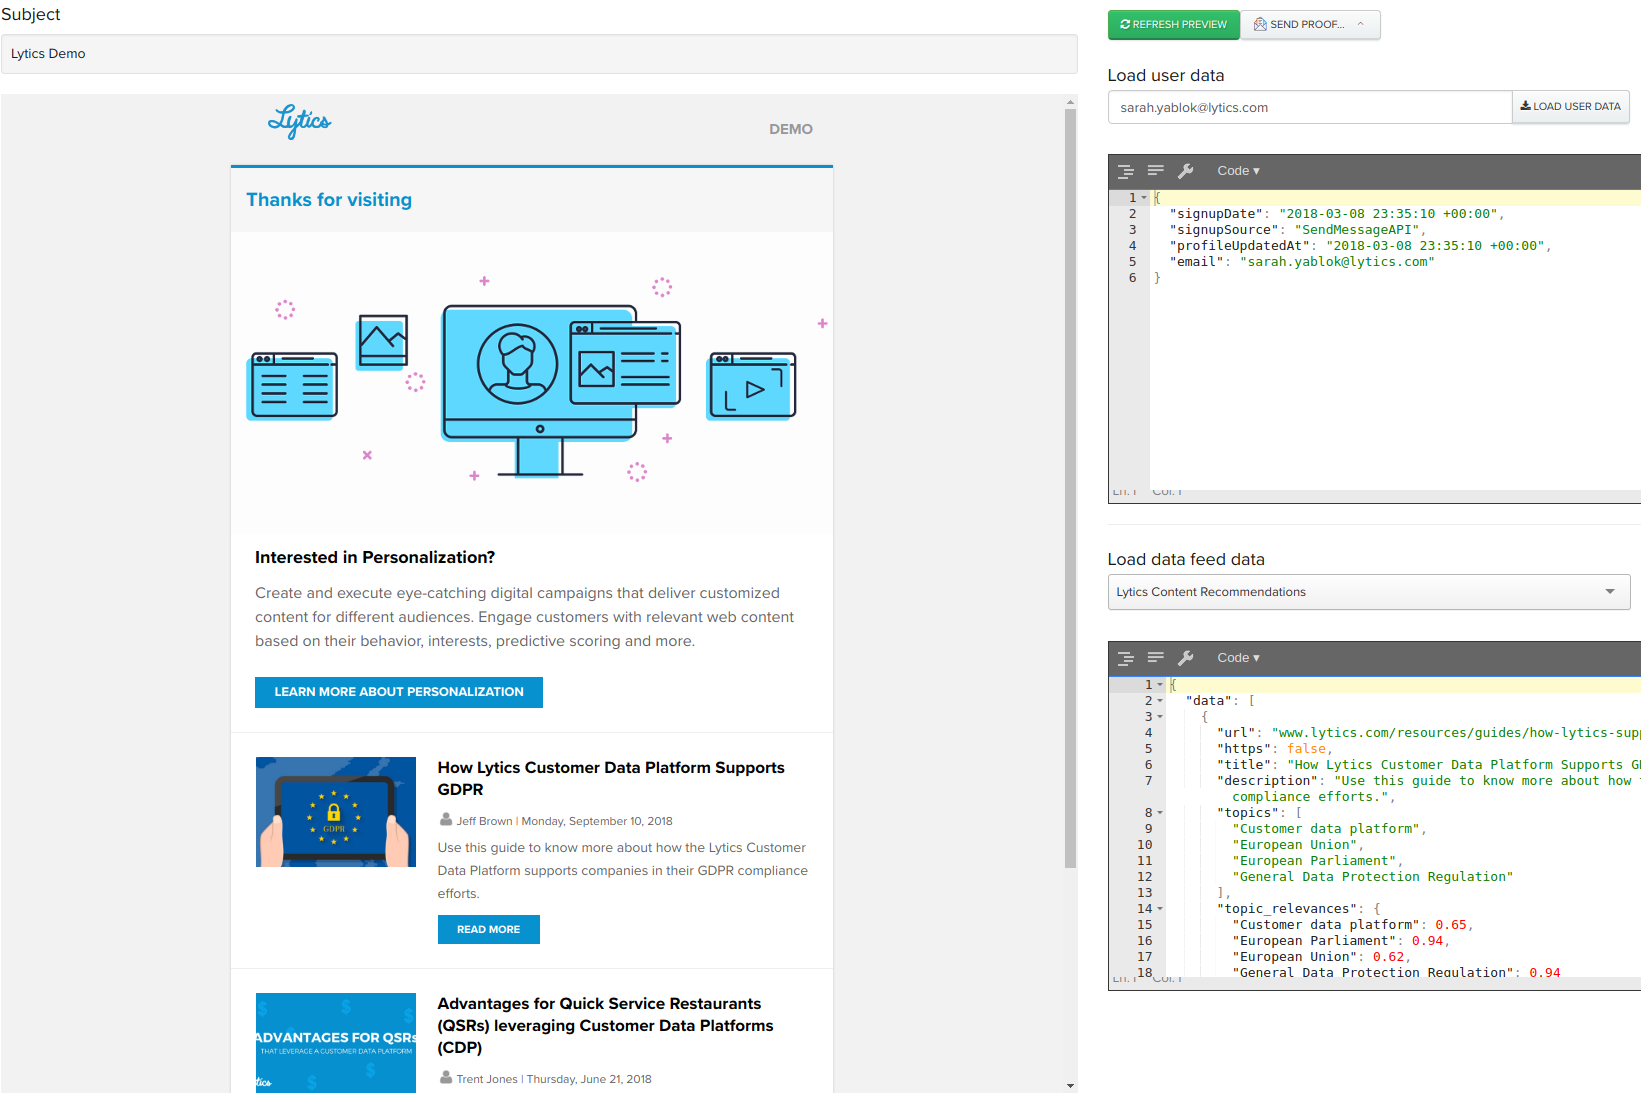
Task: Click the Load User Data button
Action: 1570,107
